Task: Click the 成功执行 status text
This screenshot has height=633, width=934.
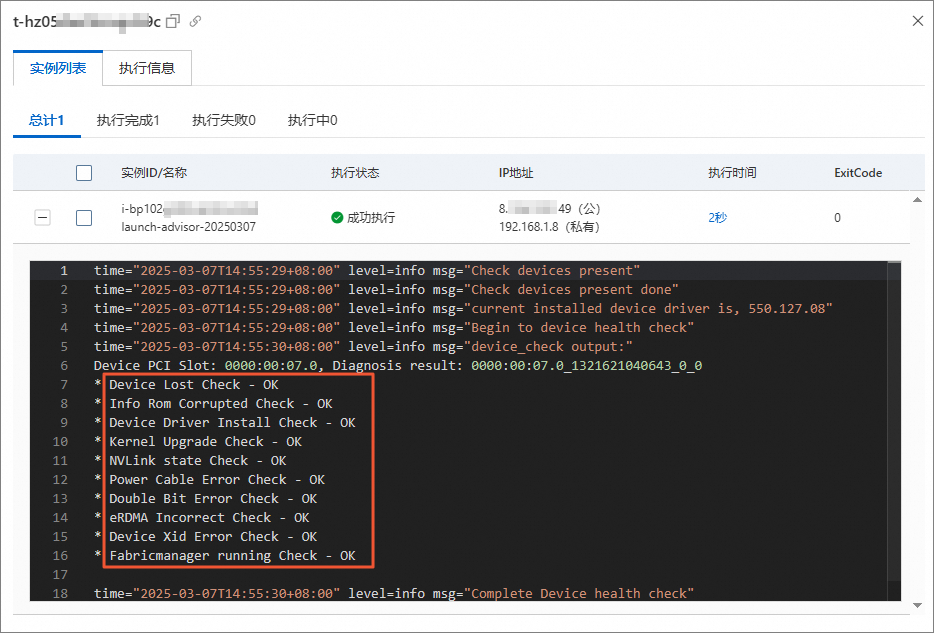Action: tap(371, 217)
